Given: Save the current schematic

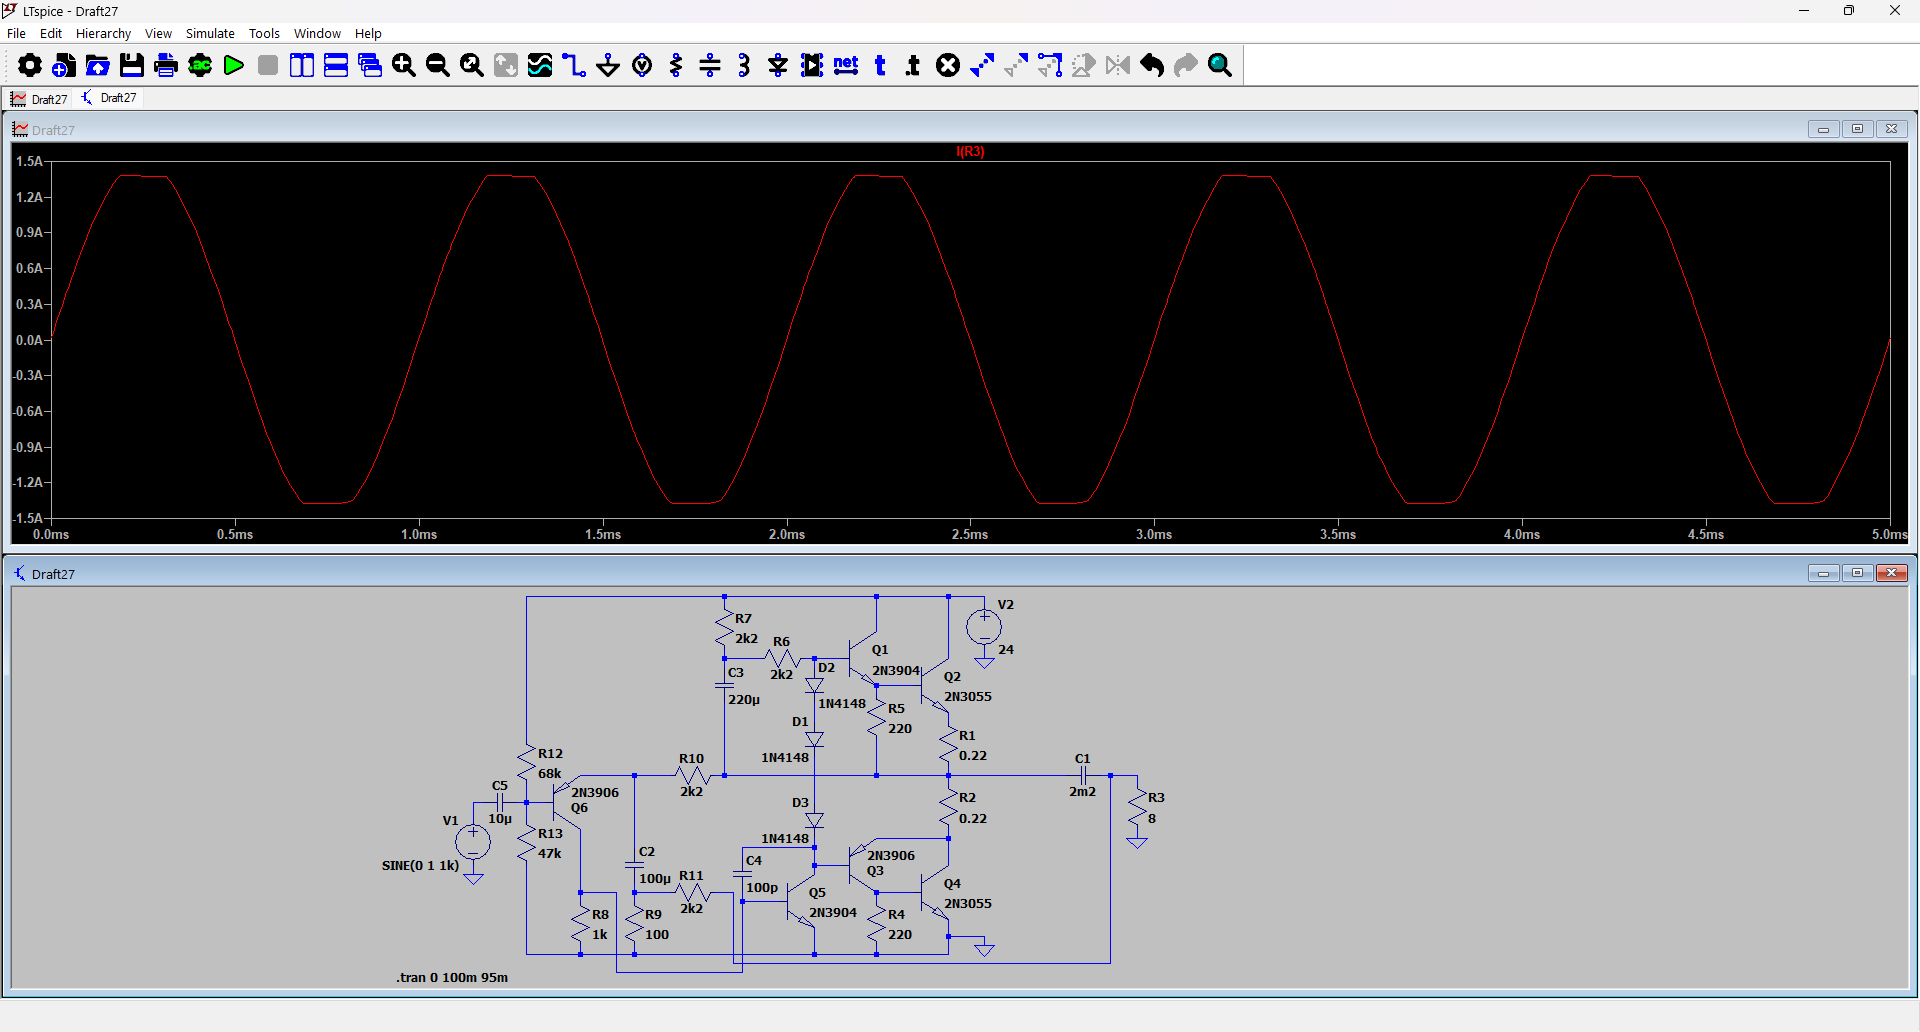Looking at the screenshot, I should click(132, 66).
